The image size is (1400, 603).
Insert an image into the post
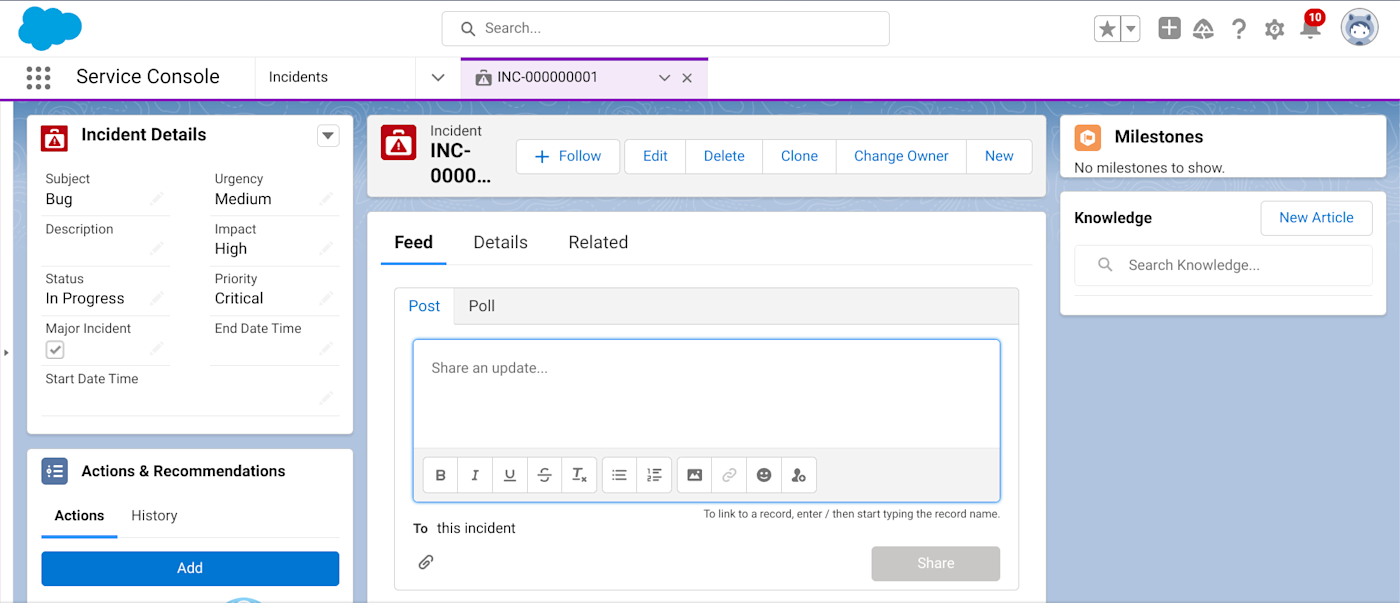pos(694,475)
